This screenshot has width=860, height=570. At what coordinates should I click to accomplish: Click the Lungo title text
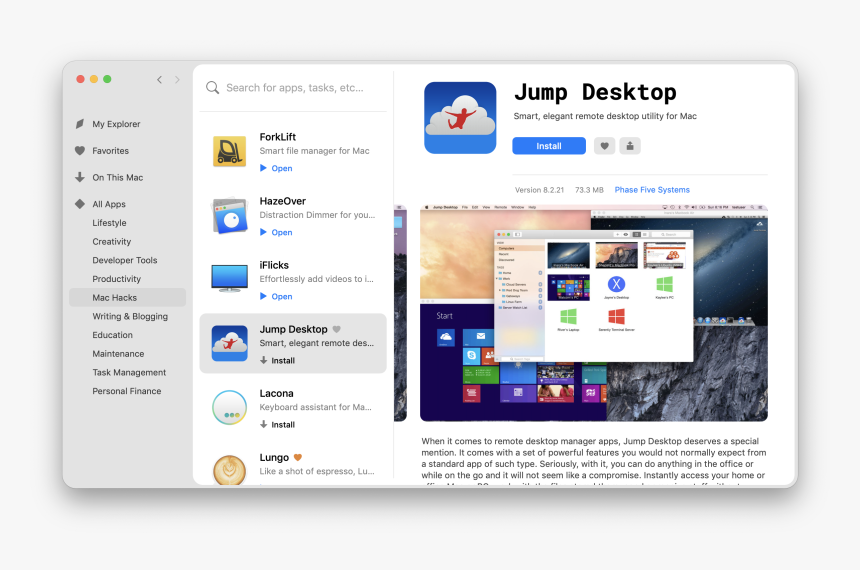[x=274, y=458]
